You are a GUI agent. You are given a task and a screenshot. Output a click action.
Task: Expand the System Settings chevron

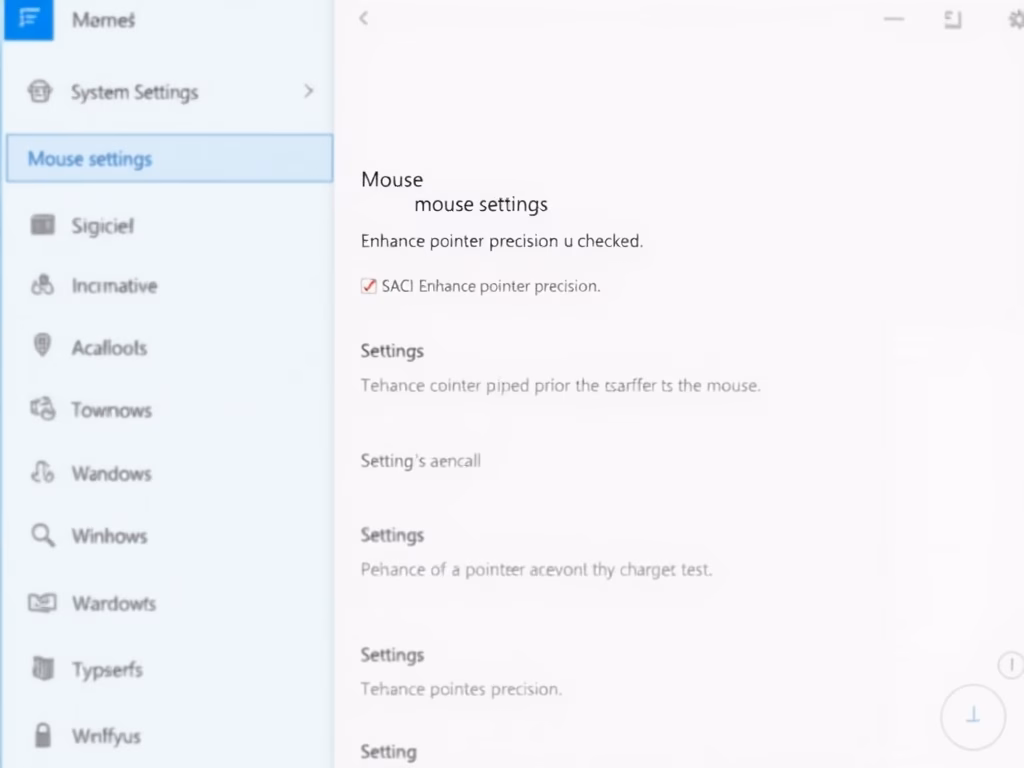[308, 91]
